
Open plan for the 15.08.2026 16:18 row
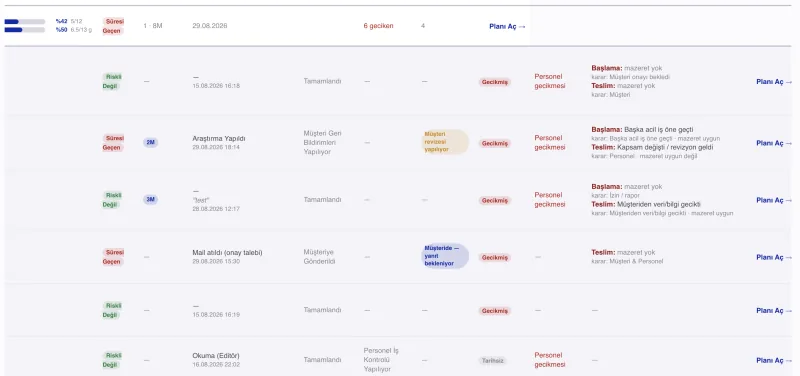click(x=774, y=82)
